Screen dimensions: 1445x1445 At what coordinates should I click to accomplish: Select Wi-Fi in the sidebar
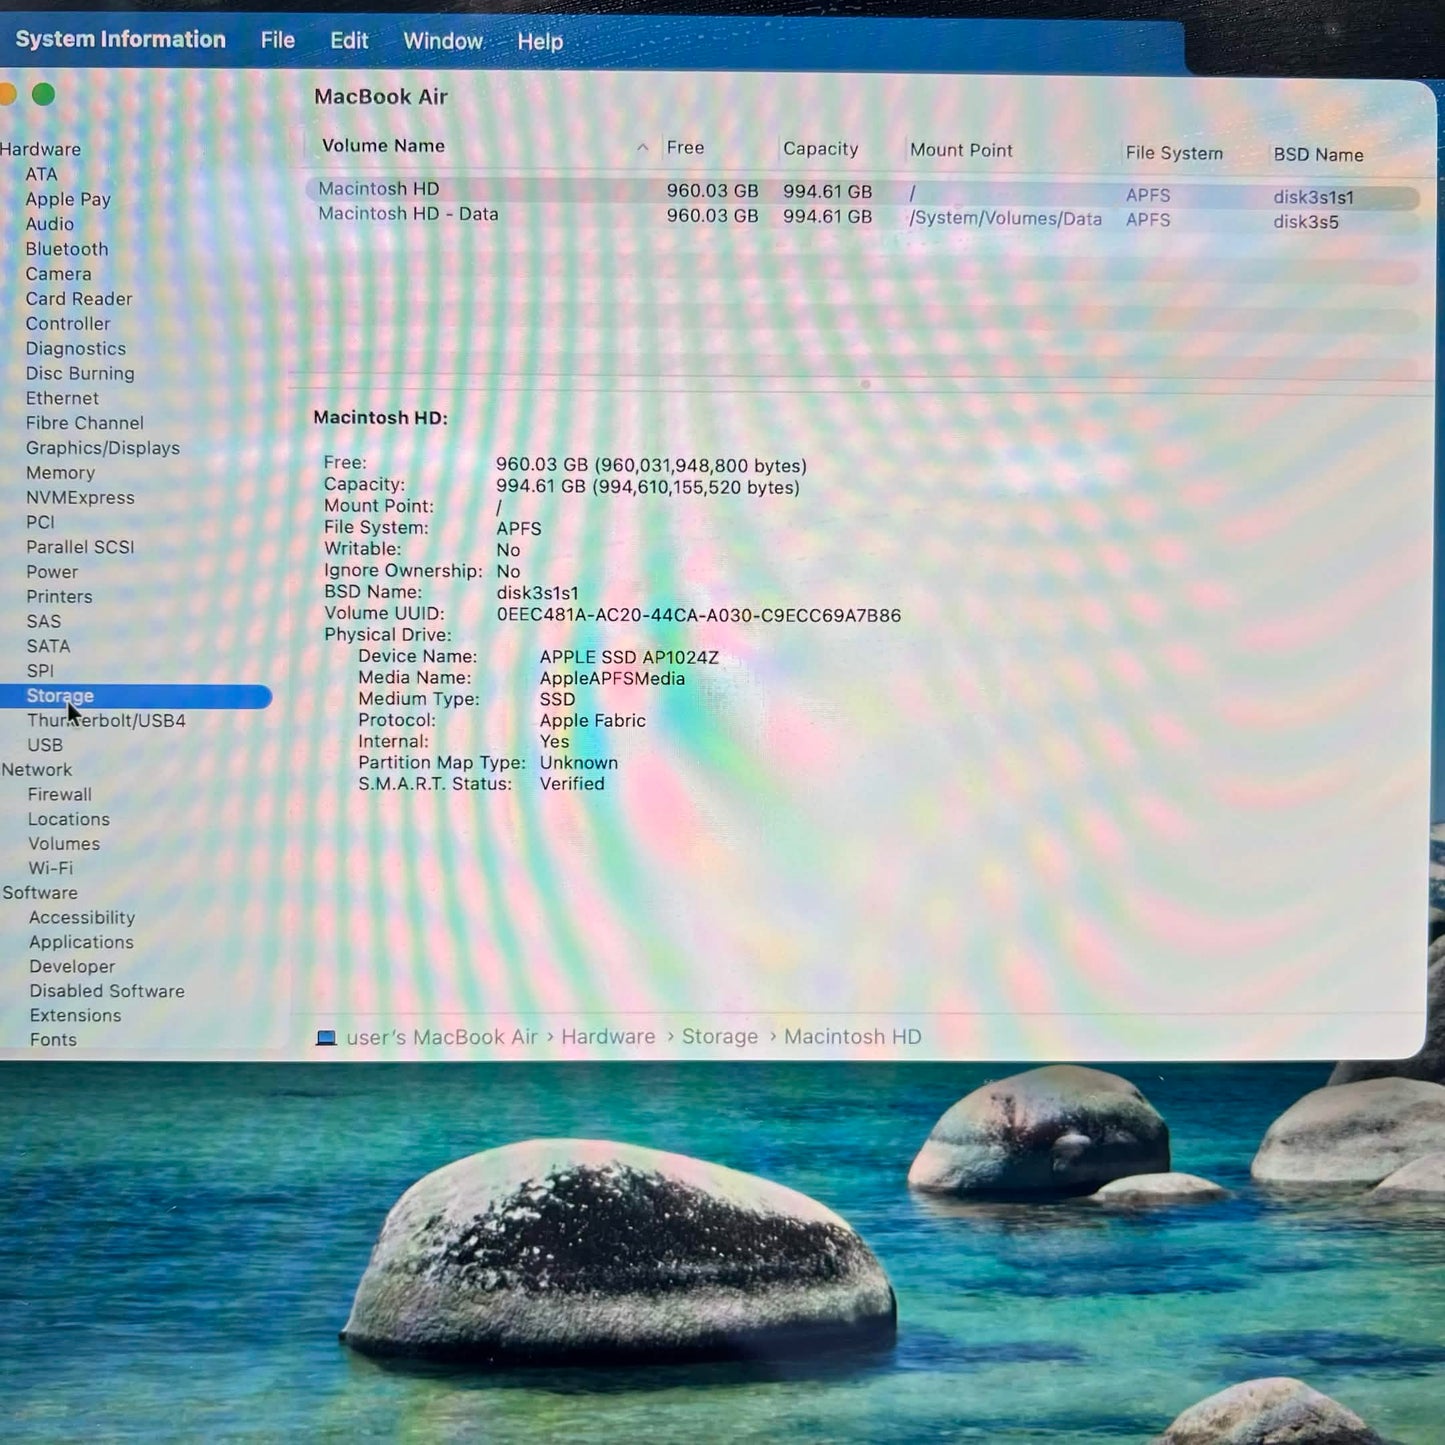[x=51, y=868]
